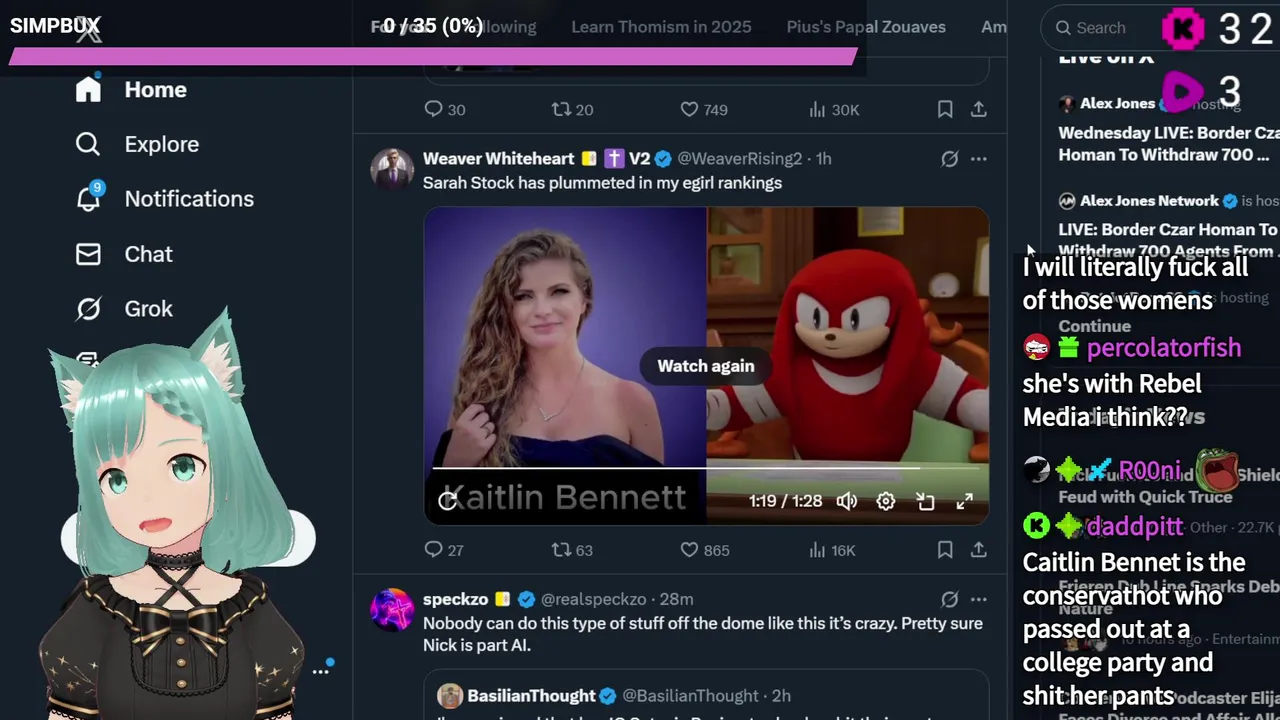The width and height of the screenshot is (1280, 720).
Task: Open video settings with the gear icon
Action: pos(886,501)
